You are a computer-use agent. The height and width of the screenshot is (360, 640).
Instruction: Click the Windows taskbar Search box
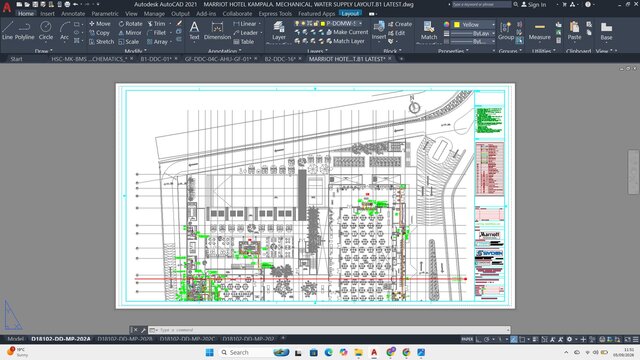pos(254,352)
